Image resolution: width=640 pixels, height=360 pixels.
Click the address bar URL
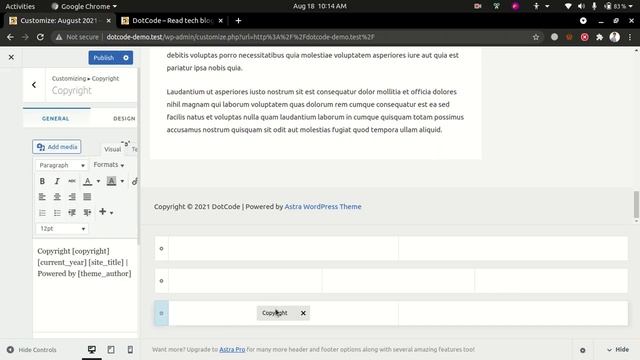[x=240, y=37]
